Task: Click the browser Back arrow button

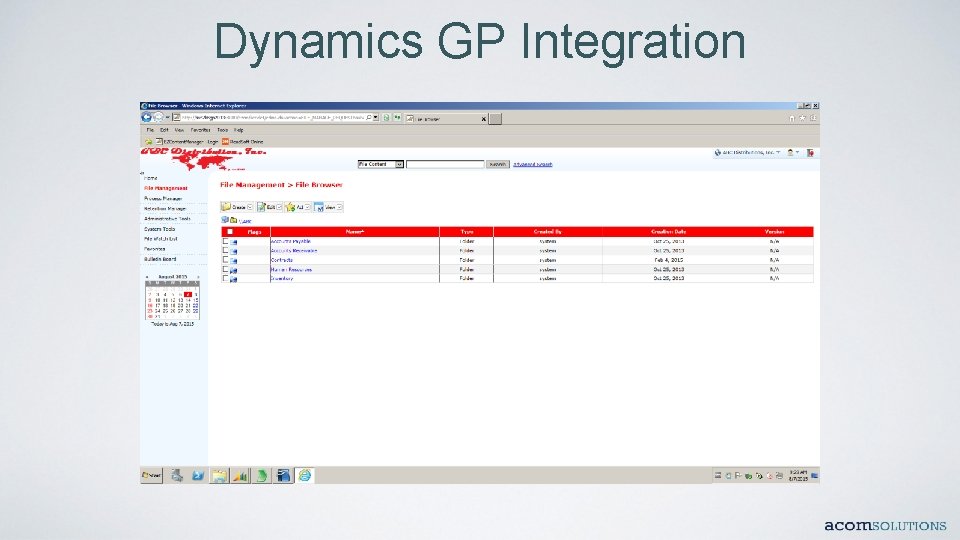Action: coord(146,118)
